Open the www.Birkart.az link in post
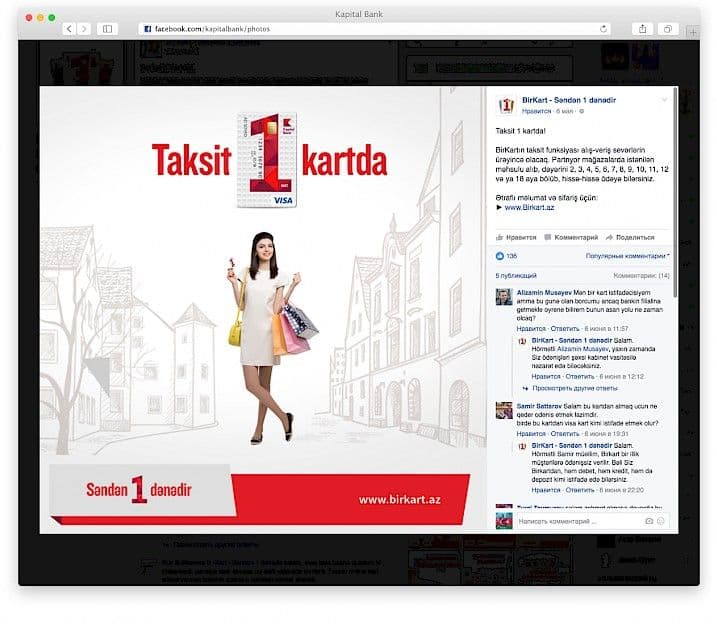717x624 pixels. [x=529, y=208]
